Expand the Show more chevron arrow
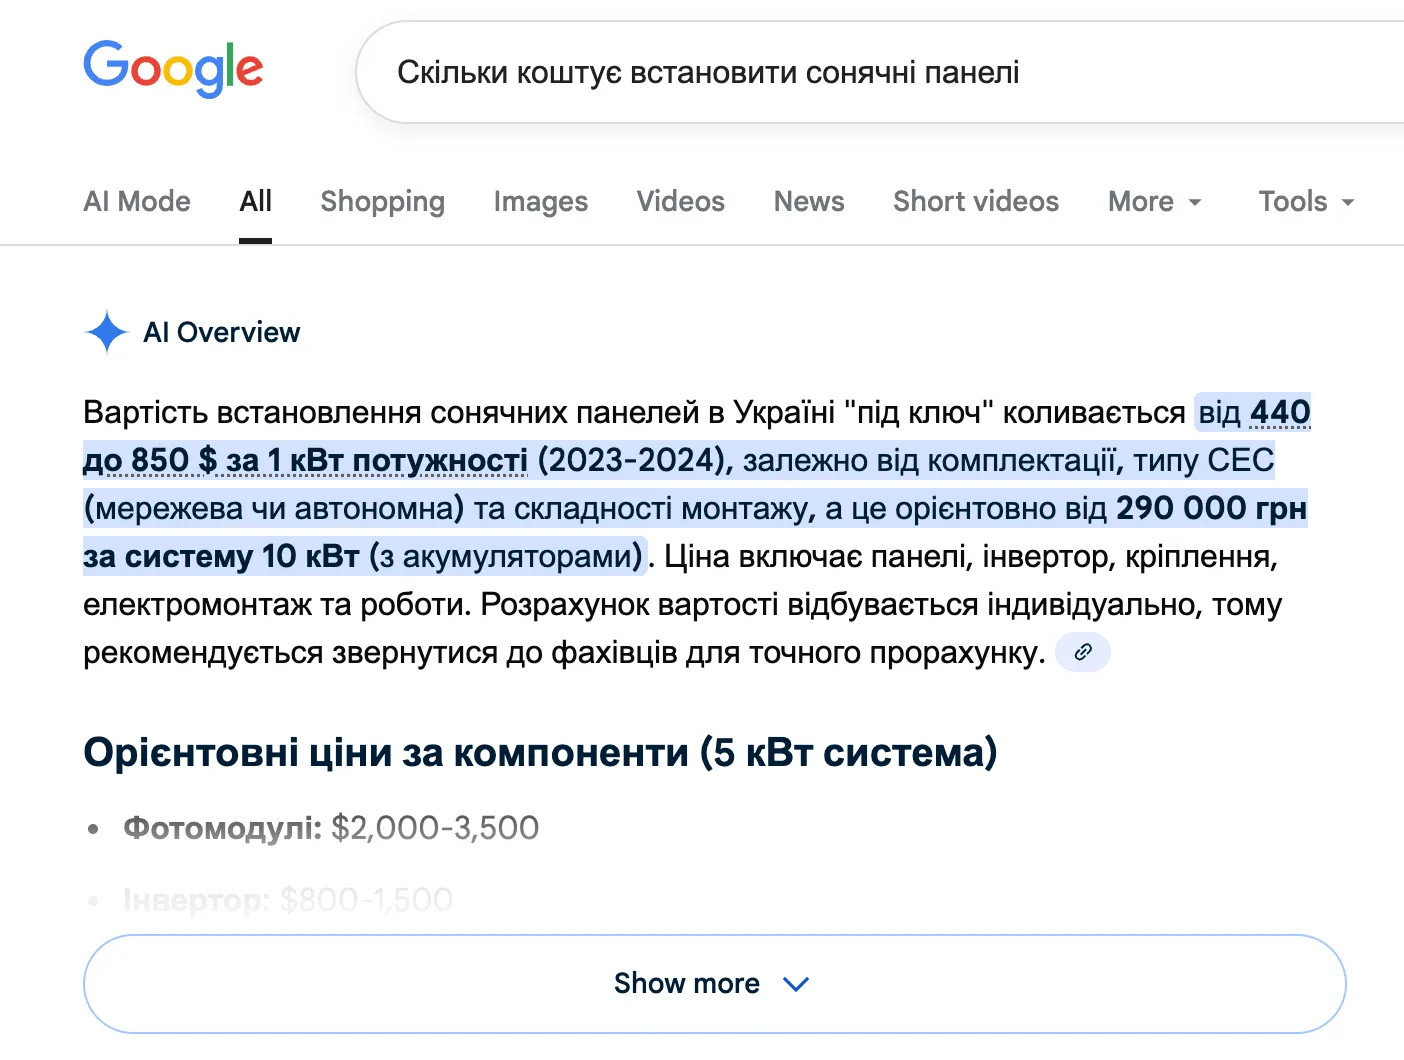Screen dimensions: 1404x1060 (796, 984)
